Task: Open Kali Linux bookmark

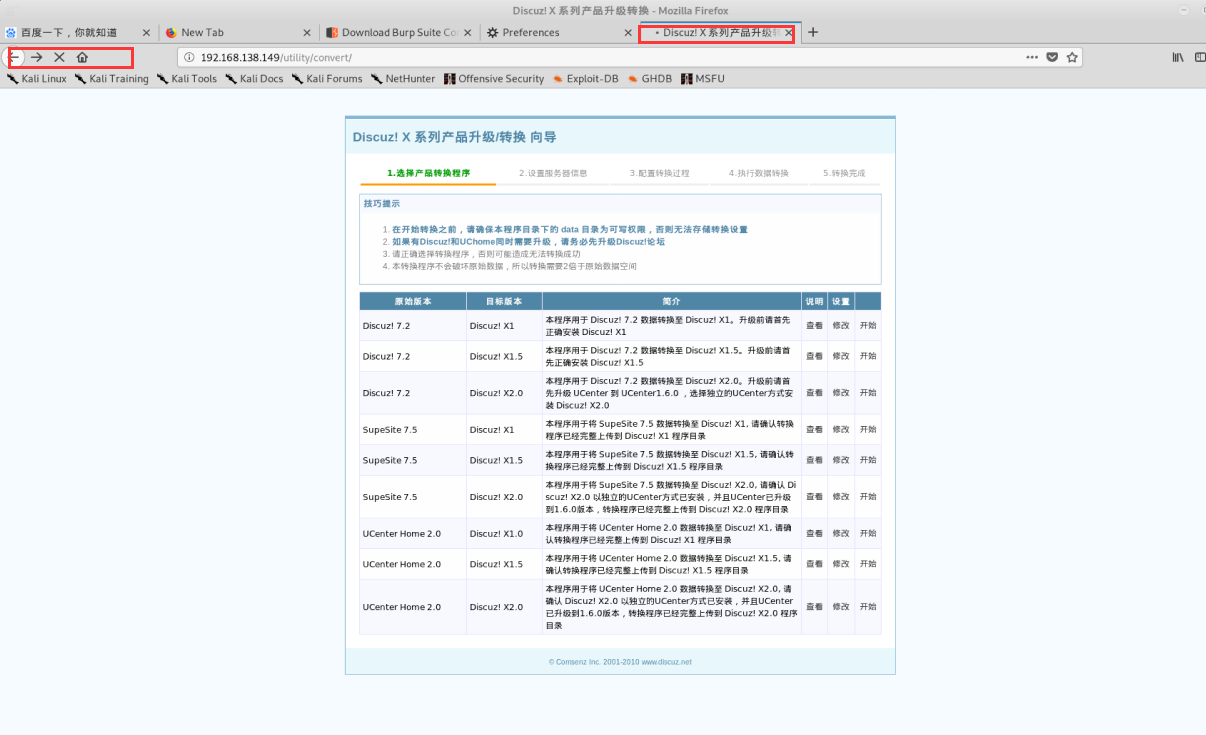Action: pos(36,78)
